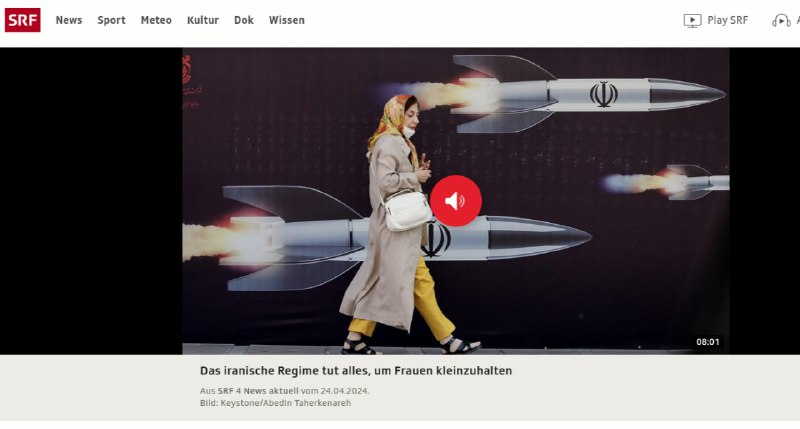Open the News menu item
Screen dimensions: 800x429
(69, 20)
